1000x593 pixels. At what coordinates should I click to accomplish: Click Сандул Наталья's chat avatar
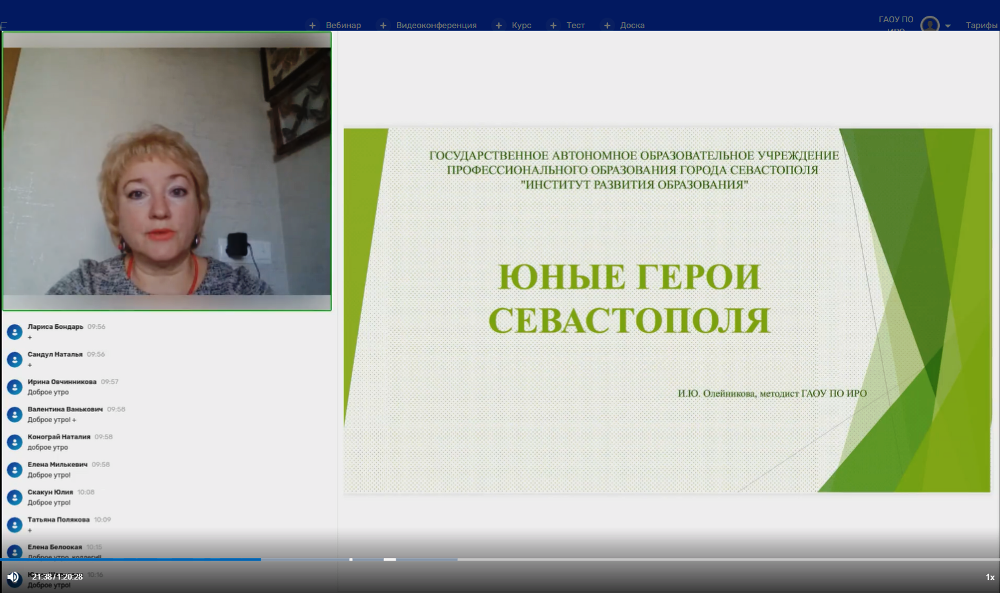(15, 359)
